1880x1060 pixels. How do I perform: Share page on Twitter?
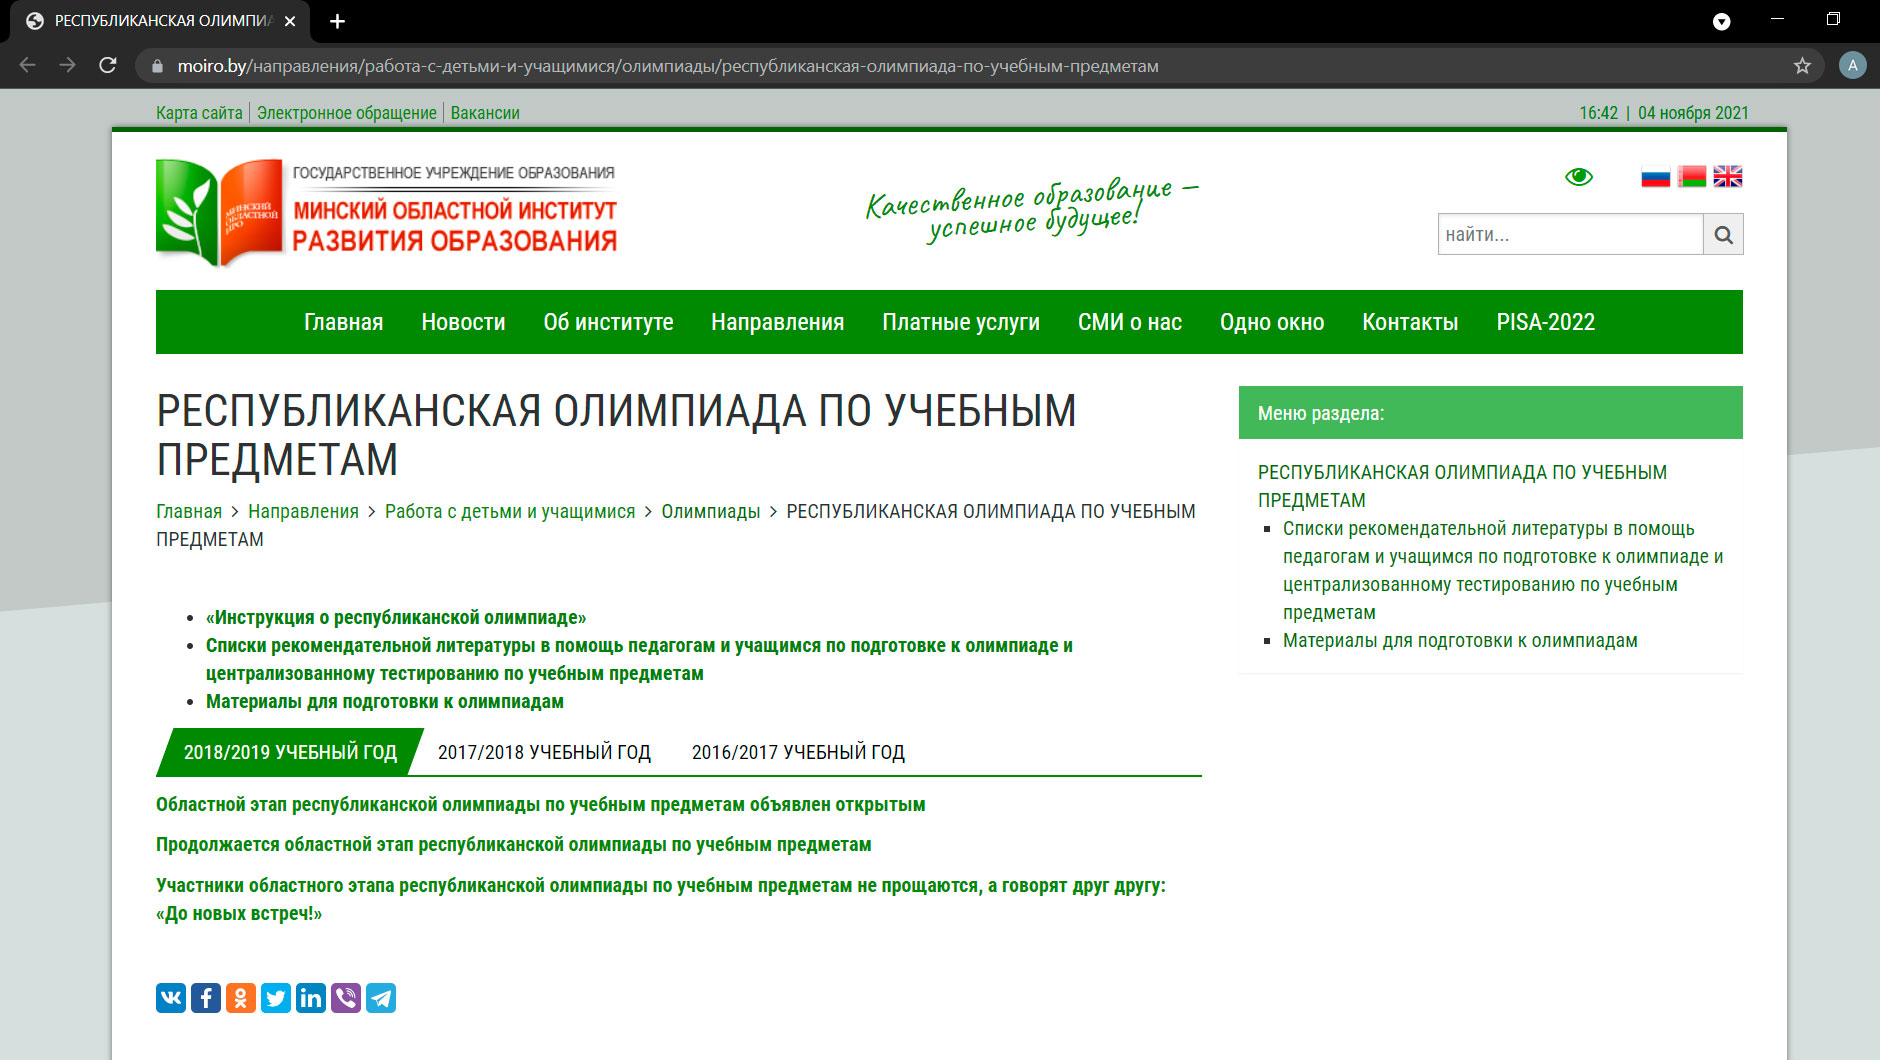pyautogui.click(x=276, y=998)
